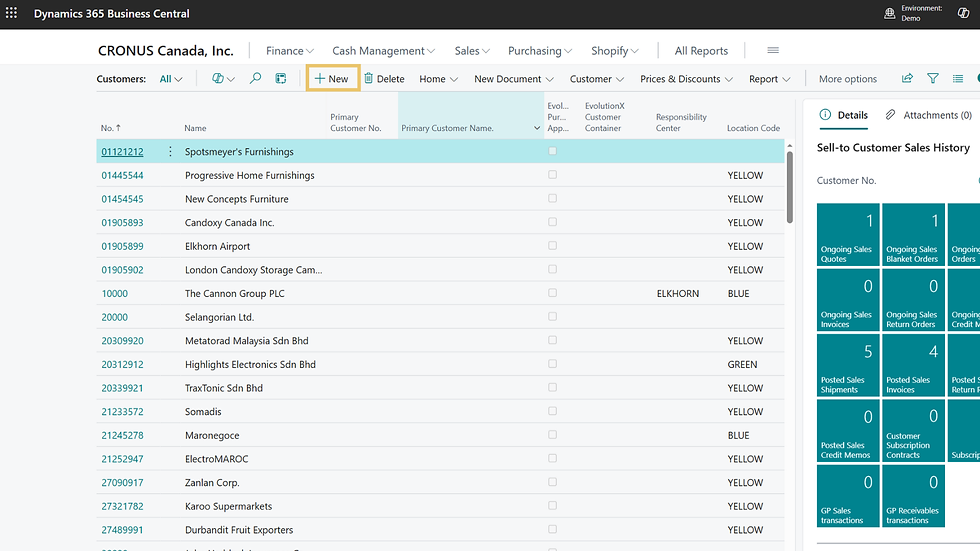Click the Share icon in the toolbar

tap(907, 79)
